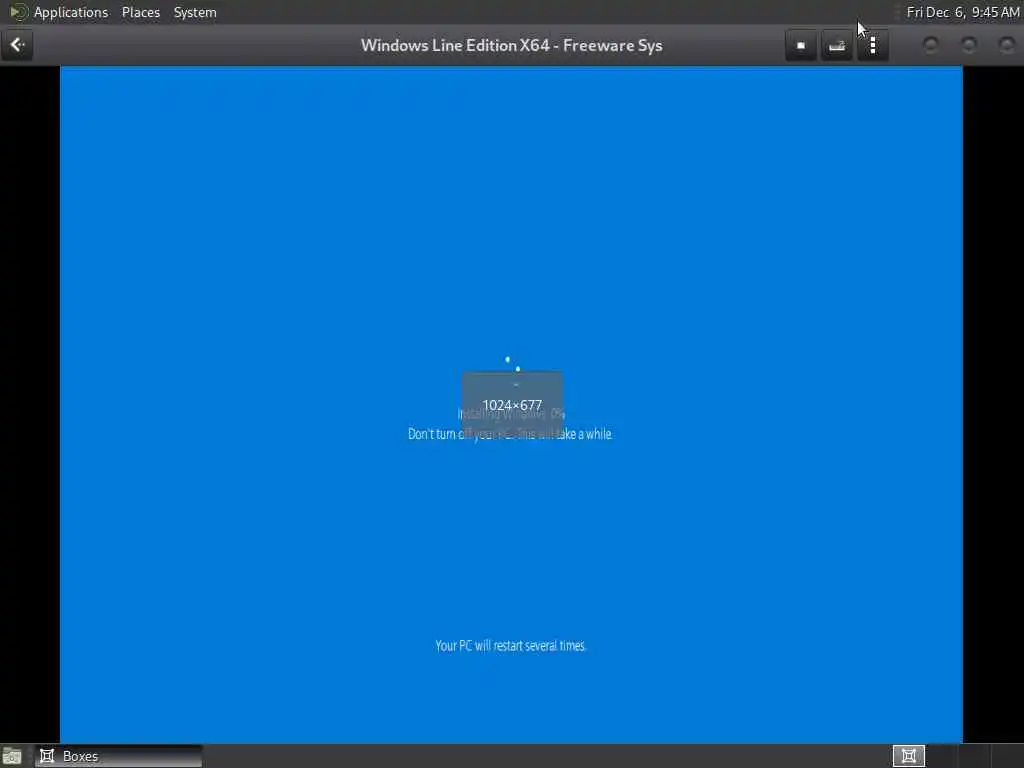Go back with the arrow button

coord(17,45)
